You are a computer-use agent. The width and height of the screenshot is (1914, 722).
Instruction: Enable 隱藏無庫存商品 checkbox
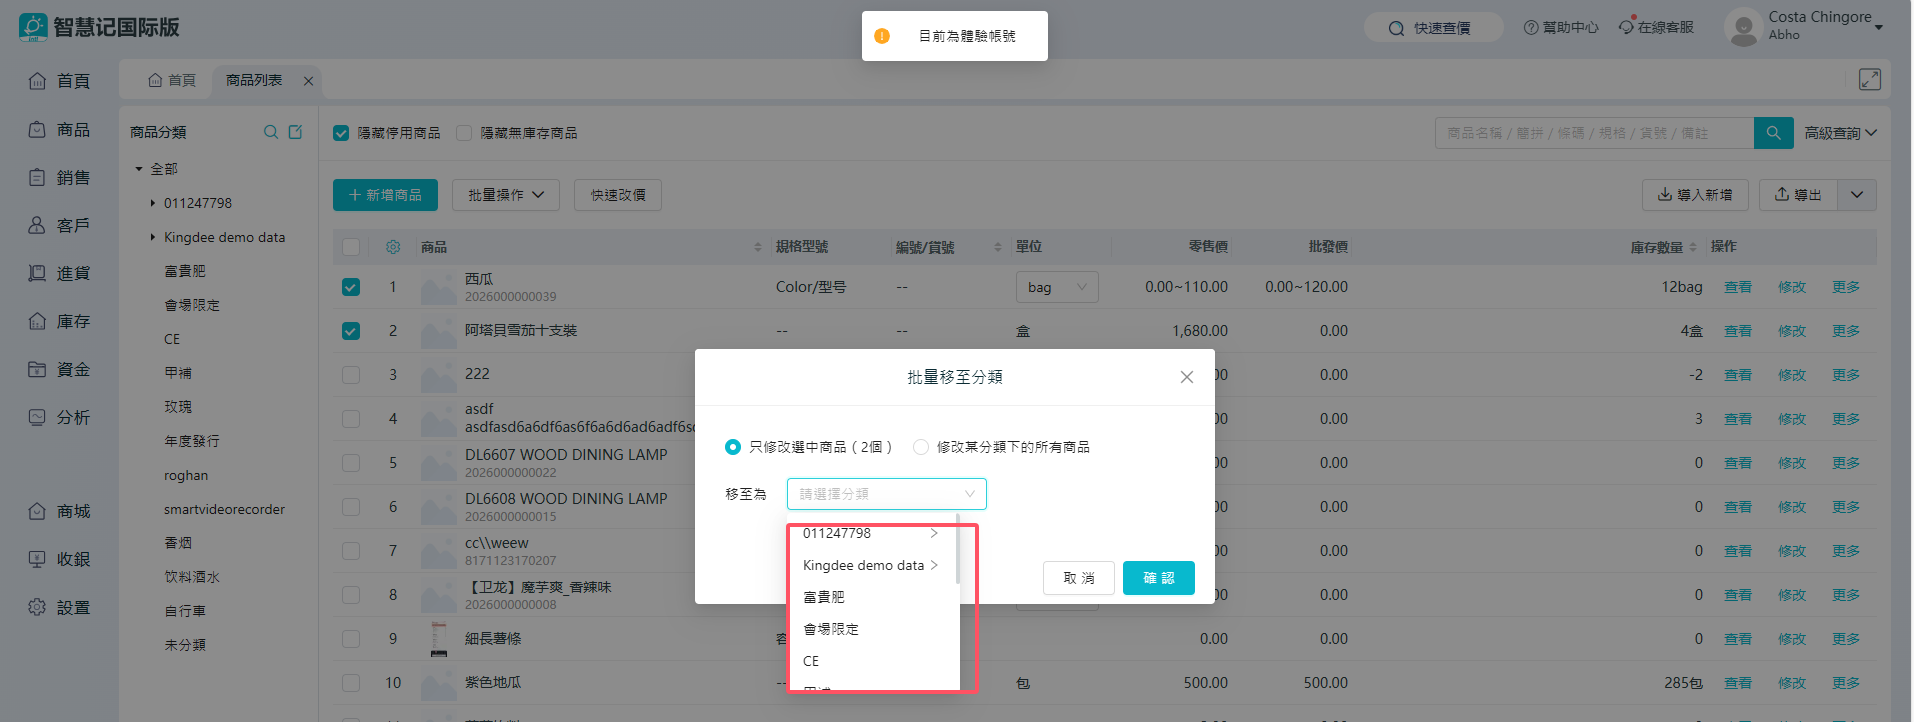click(x=464, y=133)
